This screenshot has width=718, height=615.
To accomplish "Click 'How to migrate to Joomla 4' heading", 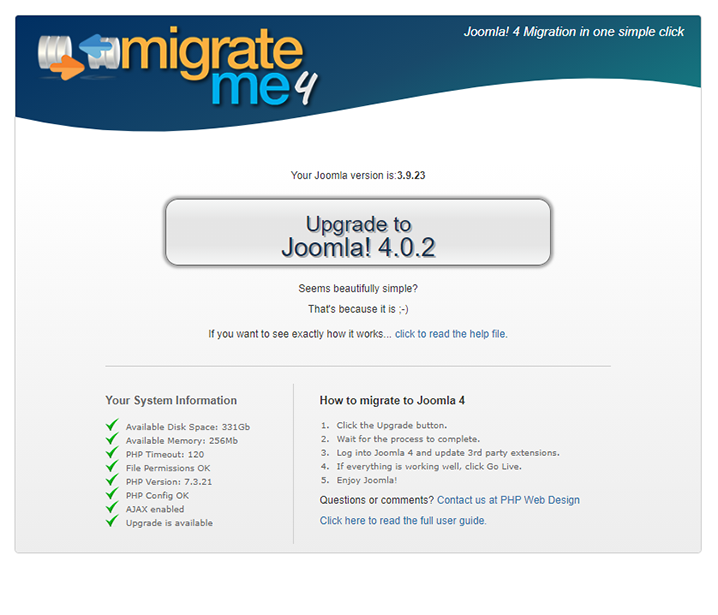I will [x=392, y=400].
